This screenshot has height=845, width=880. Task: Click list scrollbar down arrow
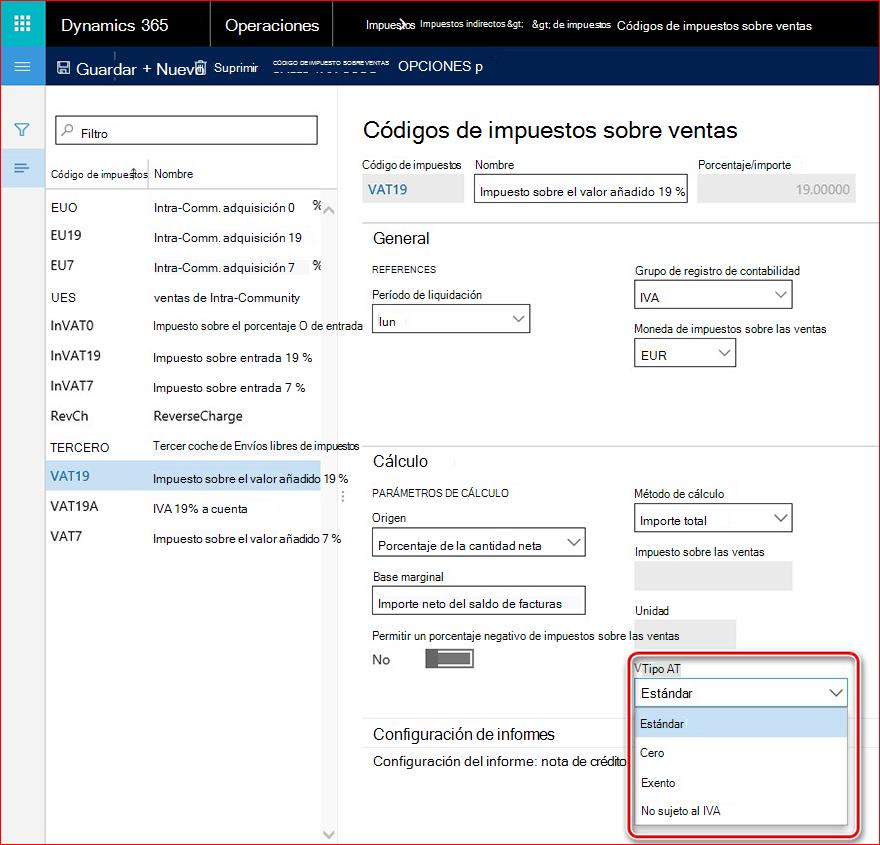(x=329, y=834)
